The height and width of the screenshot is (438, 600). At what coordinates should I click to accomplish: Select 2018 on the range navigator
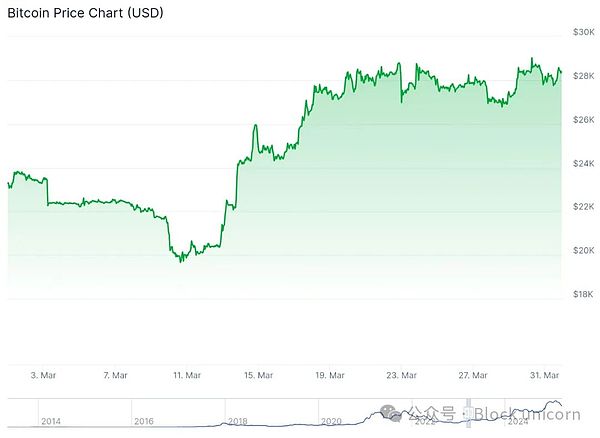[x=238, y=421]
